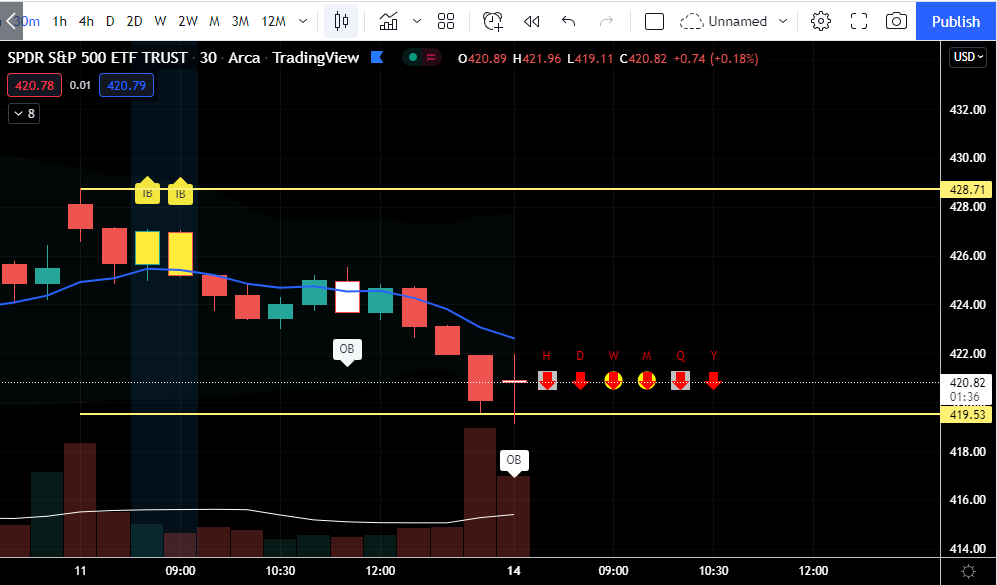Viewport: 997px width, 585px height.
Task: Click the yellow circle arrow under W
Action: (614, 380)
